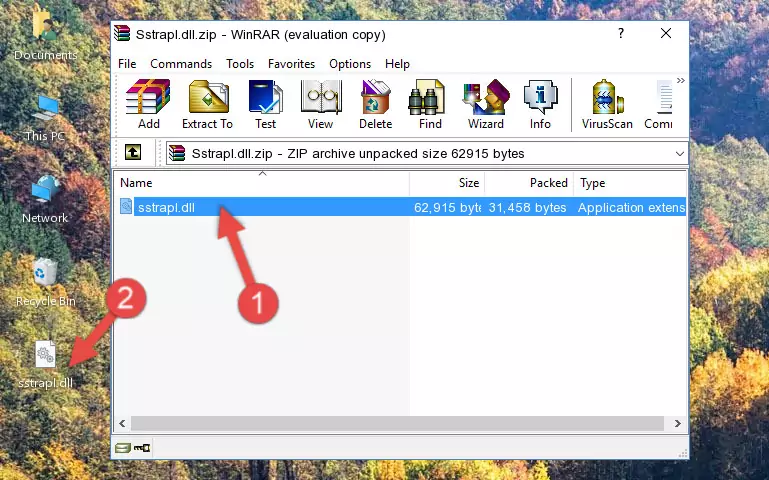Click the 31,458 bytes packed cell
769x480 pixels.
click(527, 207)
